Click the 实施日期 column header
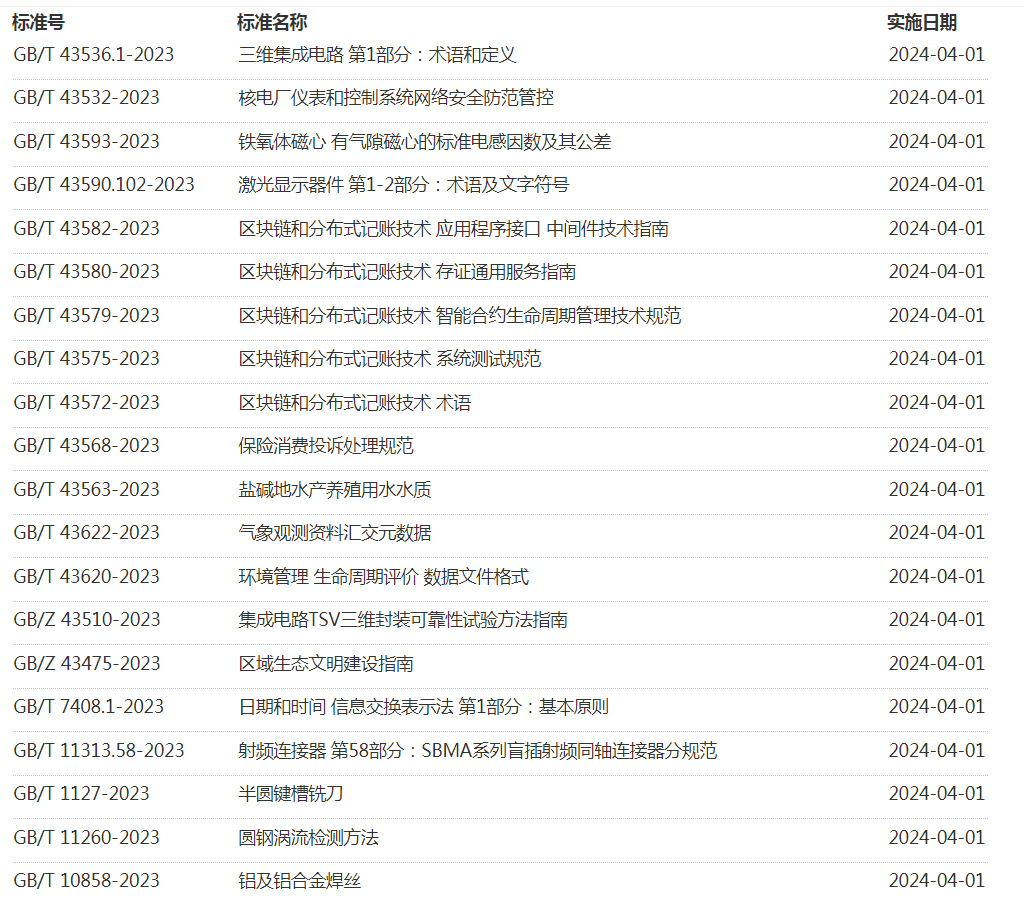Viewport: 1024px width, 905px height. 921,22
